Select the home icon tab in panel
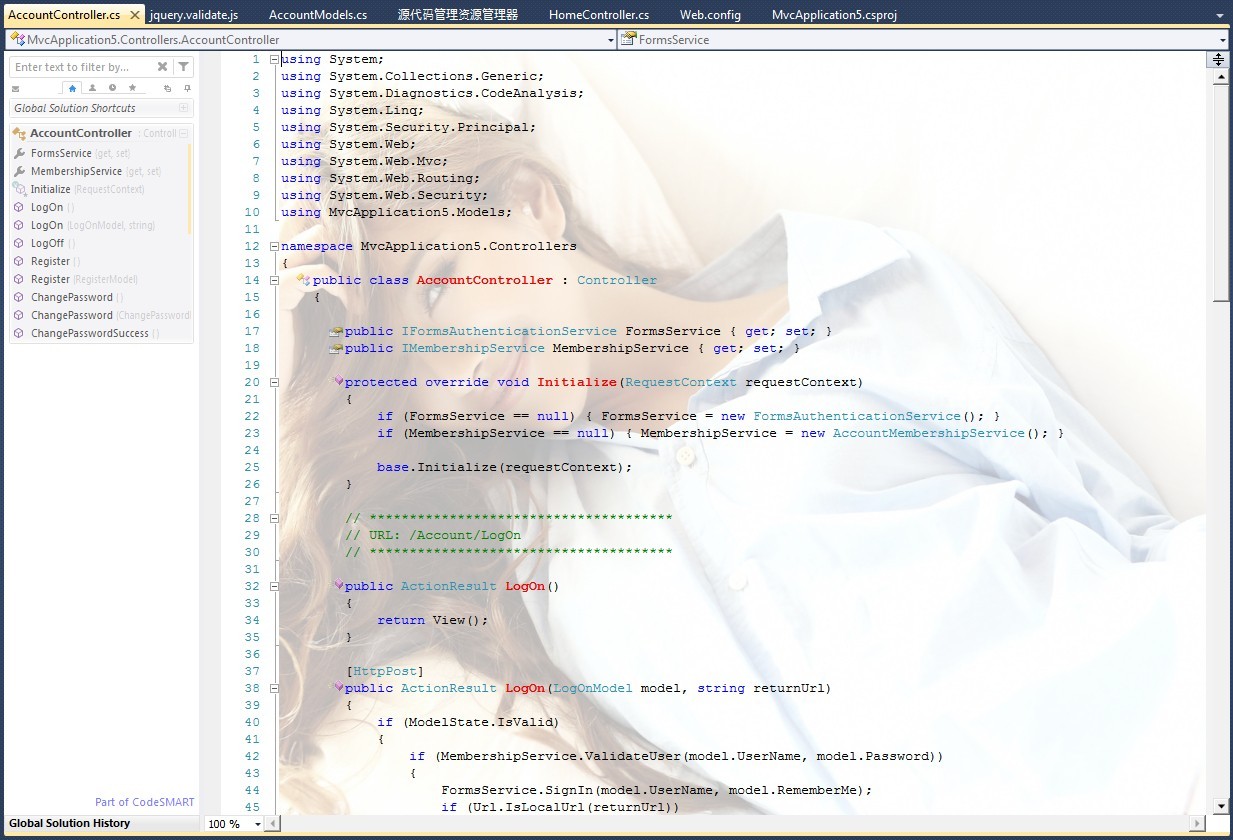Viewport: 1233px width, 840px height. (72, 88)
